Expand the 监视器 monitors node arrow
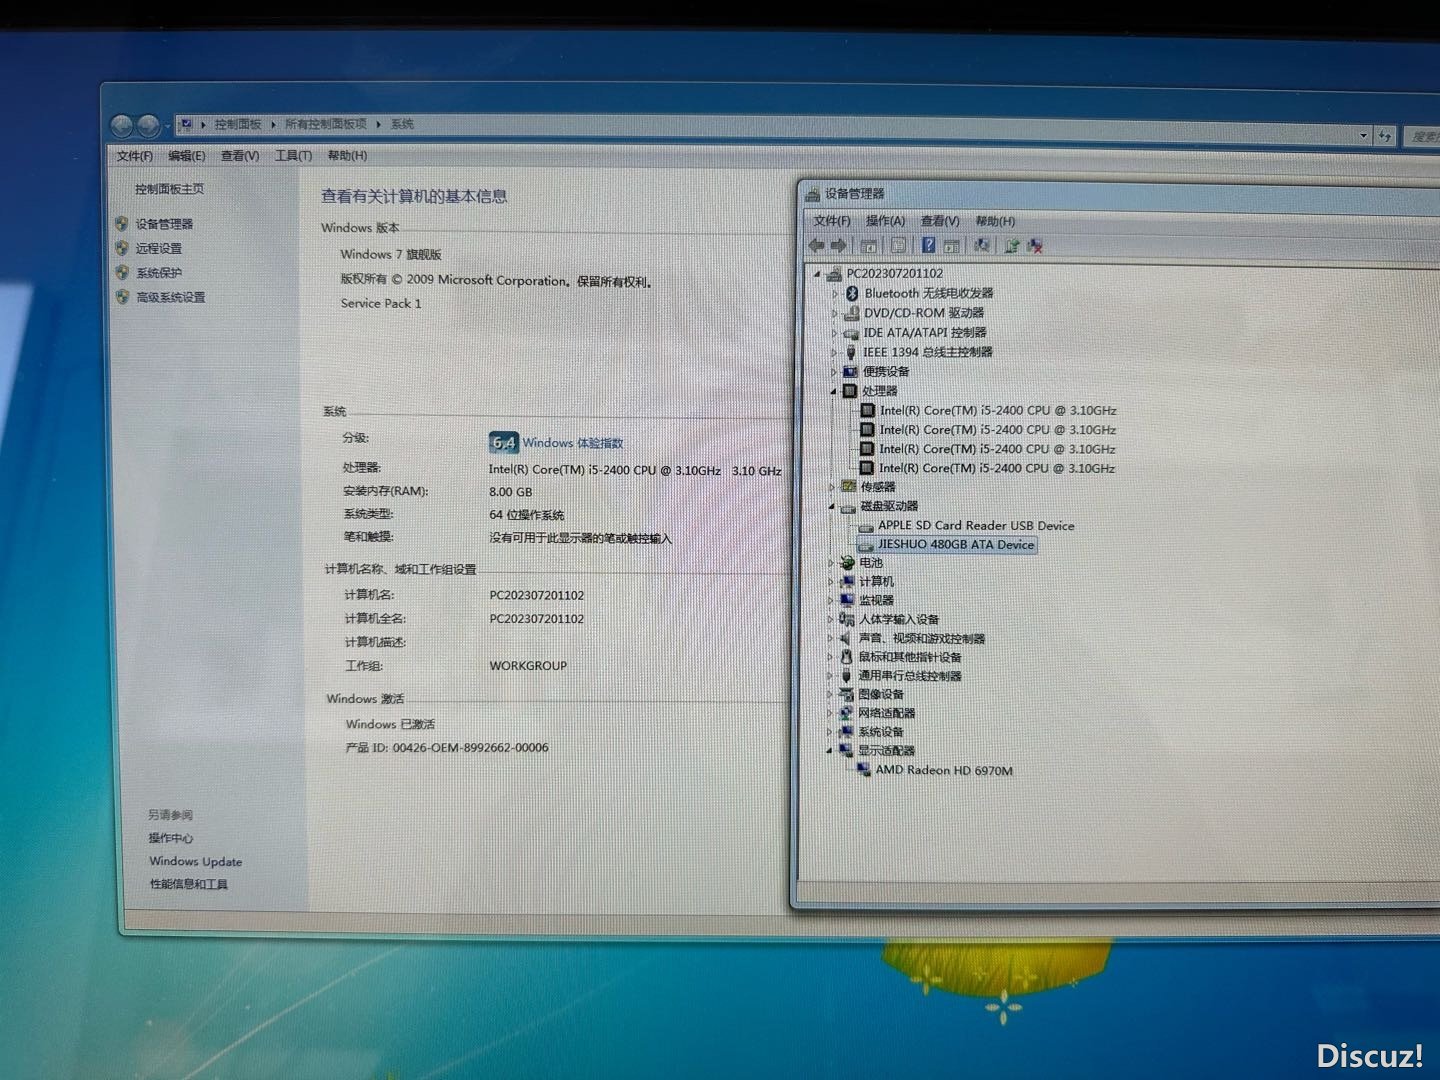 point(831,600)
